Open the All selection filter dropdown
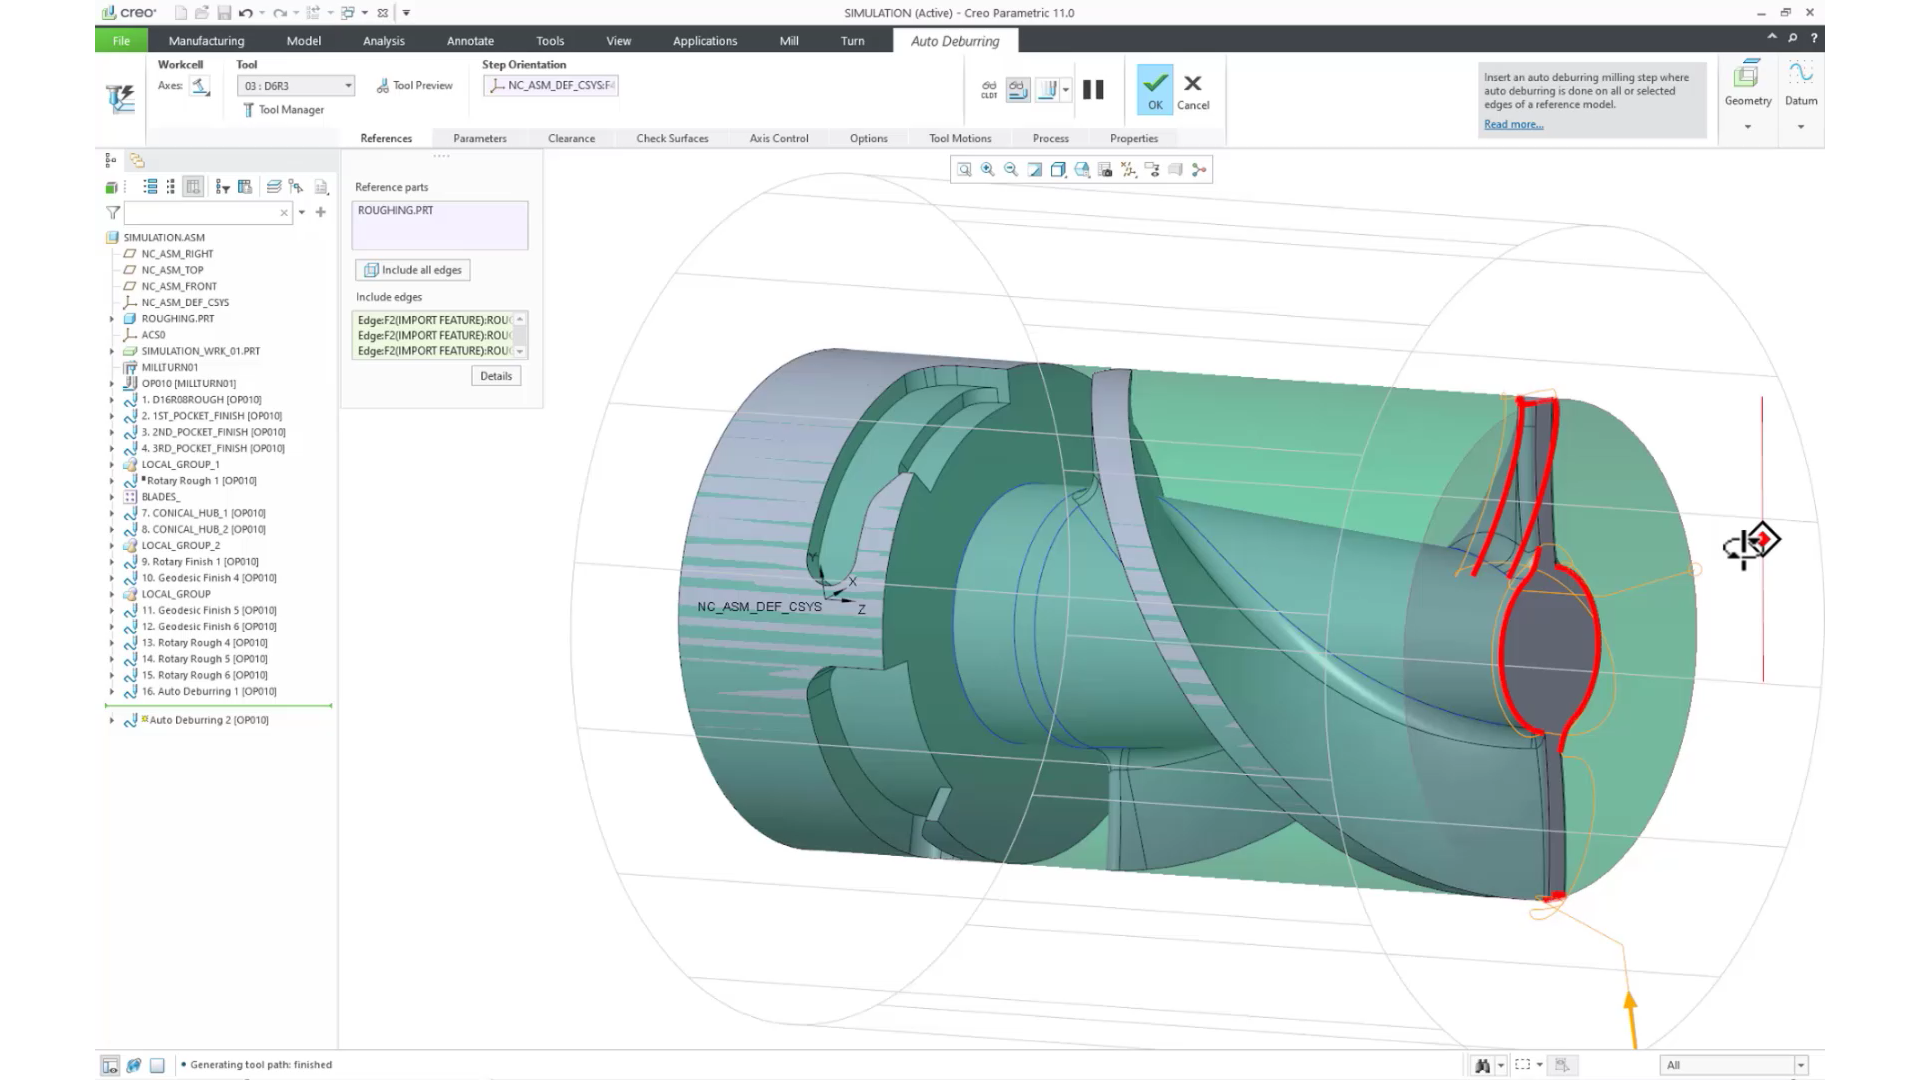The width and height of the screenshot is (1920, 1080). click(1734, 1065)
